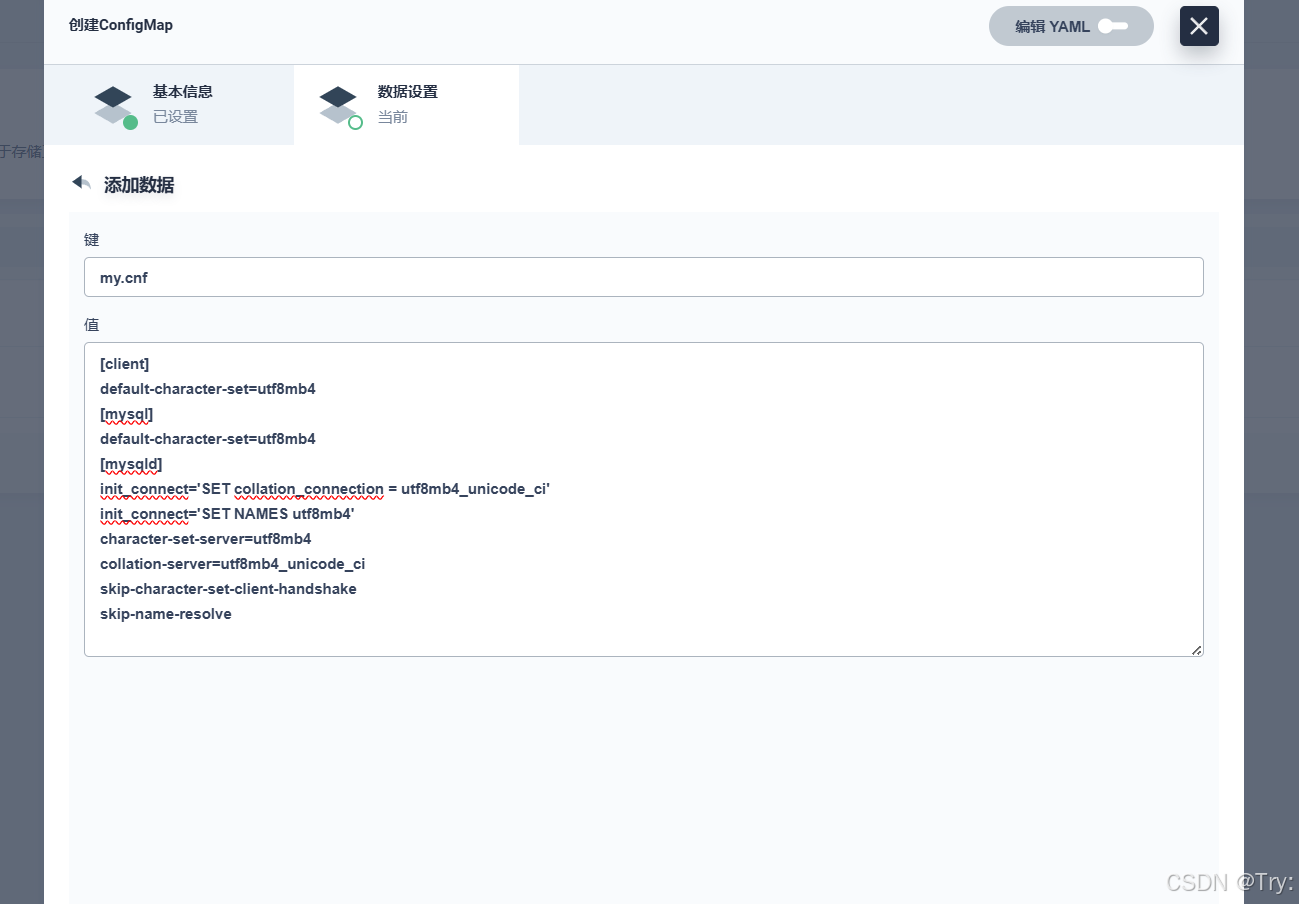Click the 创建ConfigMap dialog title
1299x904 pixels.
pyautogui.click(x=120, y=25)
